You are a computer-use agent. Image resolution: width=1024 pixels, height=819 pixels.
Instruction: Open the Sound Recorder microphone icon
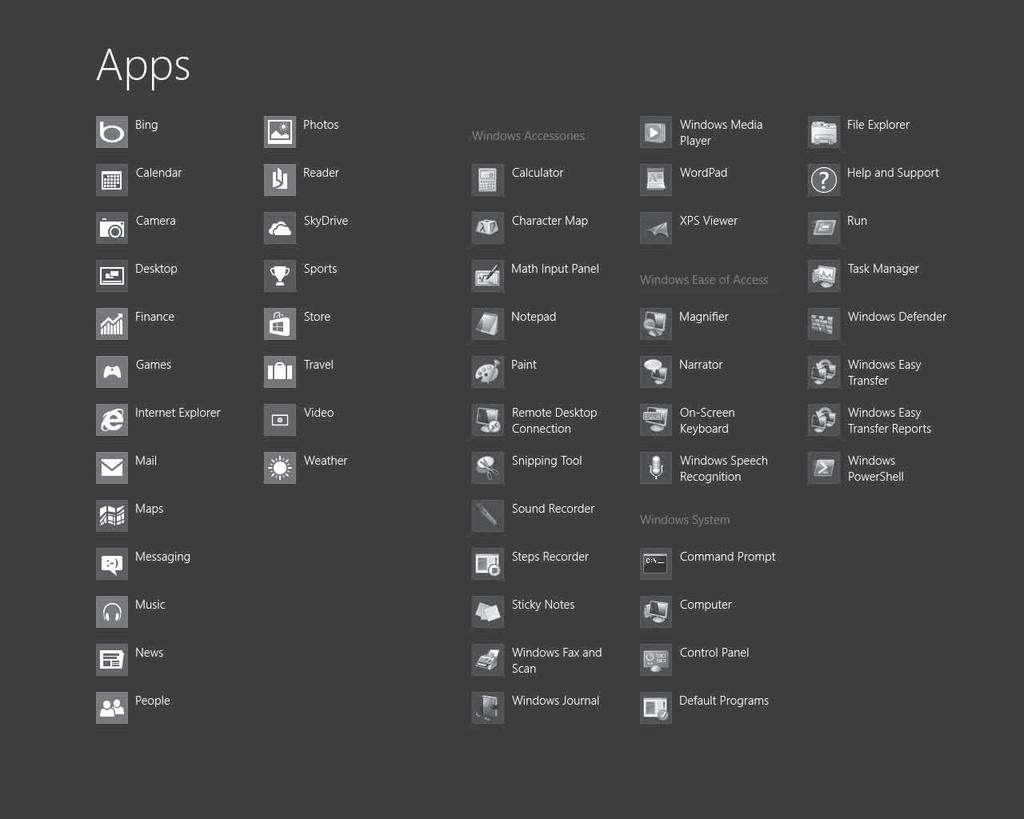[488, 516]
